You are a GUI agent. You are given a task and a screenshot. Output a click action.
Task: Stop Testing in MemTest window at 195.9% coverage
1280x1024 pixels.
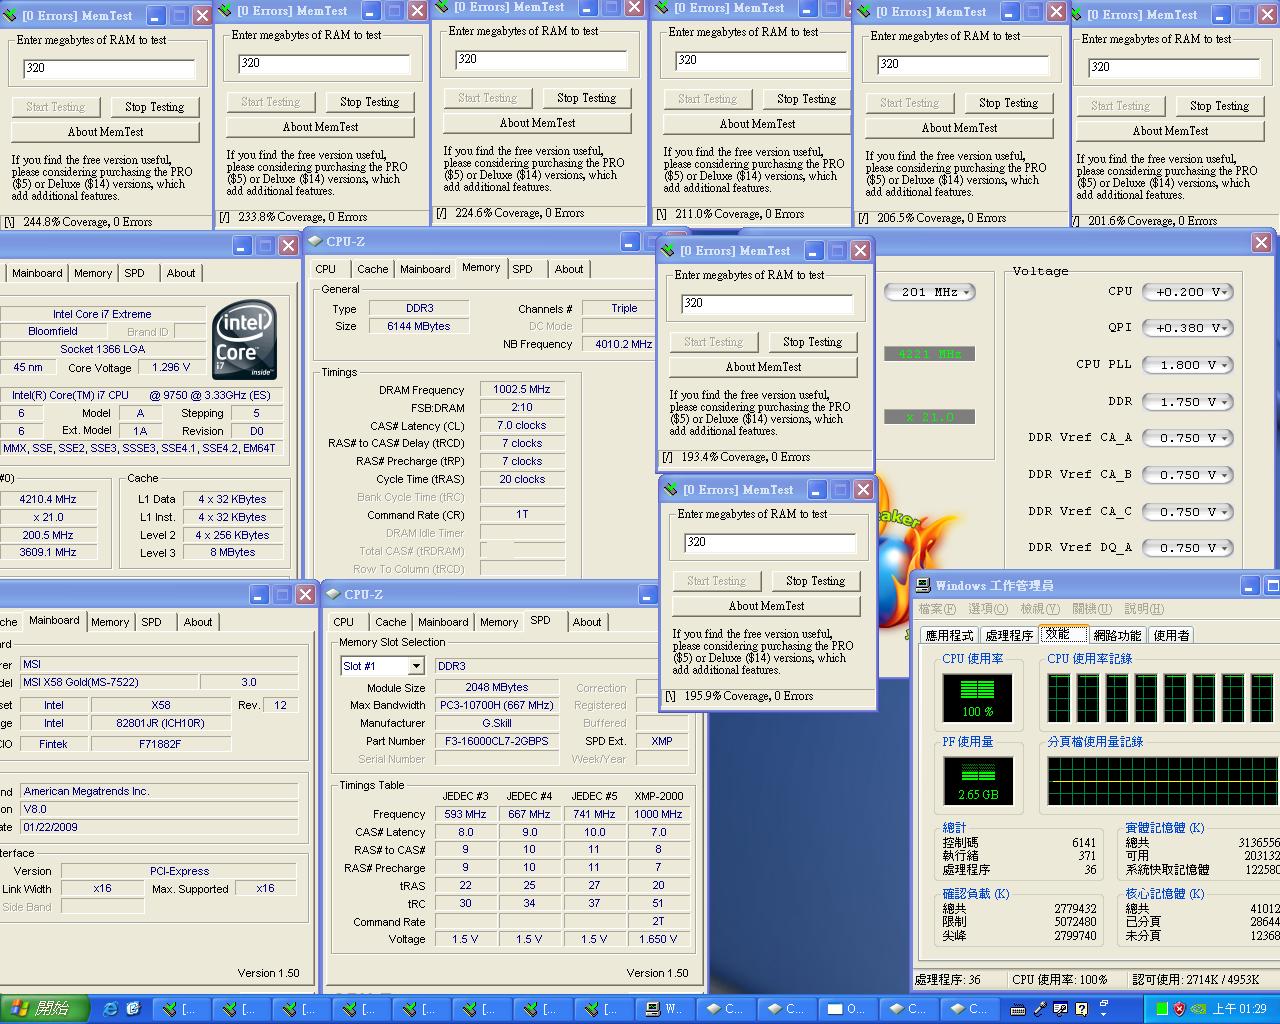815,581
